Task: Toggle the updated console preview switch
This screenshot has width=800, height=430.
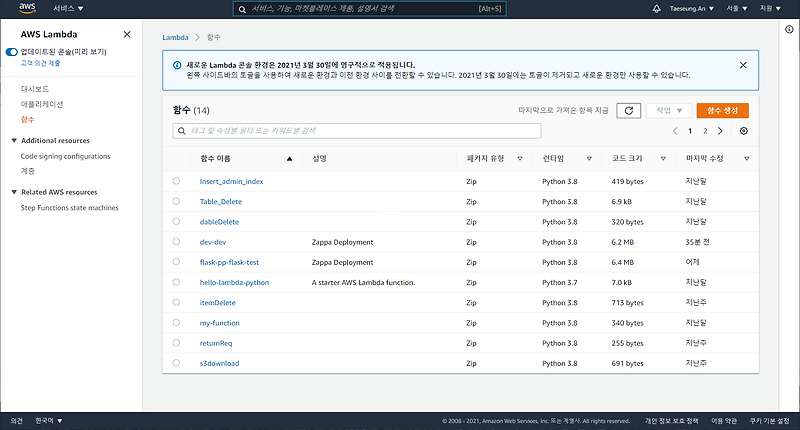Action: pyautogui.click(x=12, y=52)
